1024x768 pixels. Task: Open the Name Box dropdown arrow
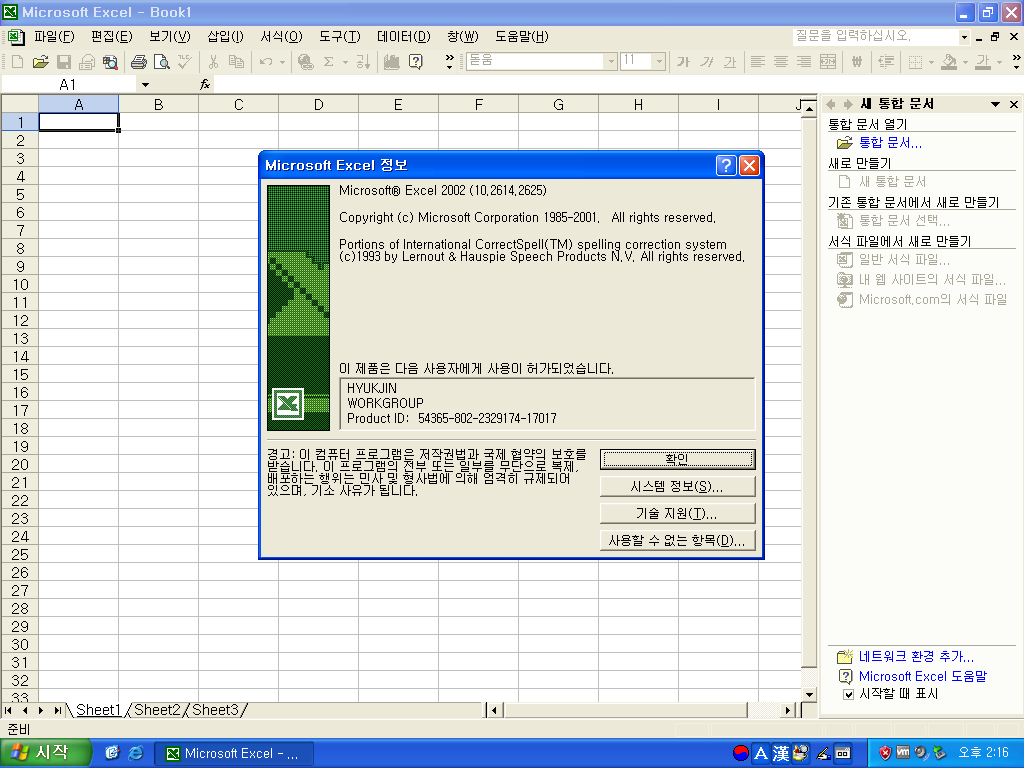pyautogui.click(x=145, y=85)
